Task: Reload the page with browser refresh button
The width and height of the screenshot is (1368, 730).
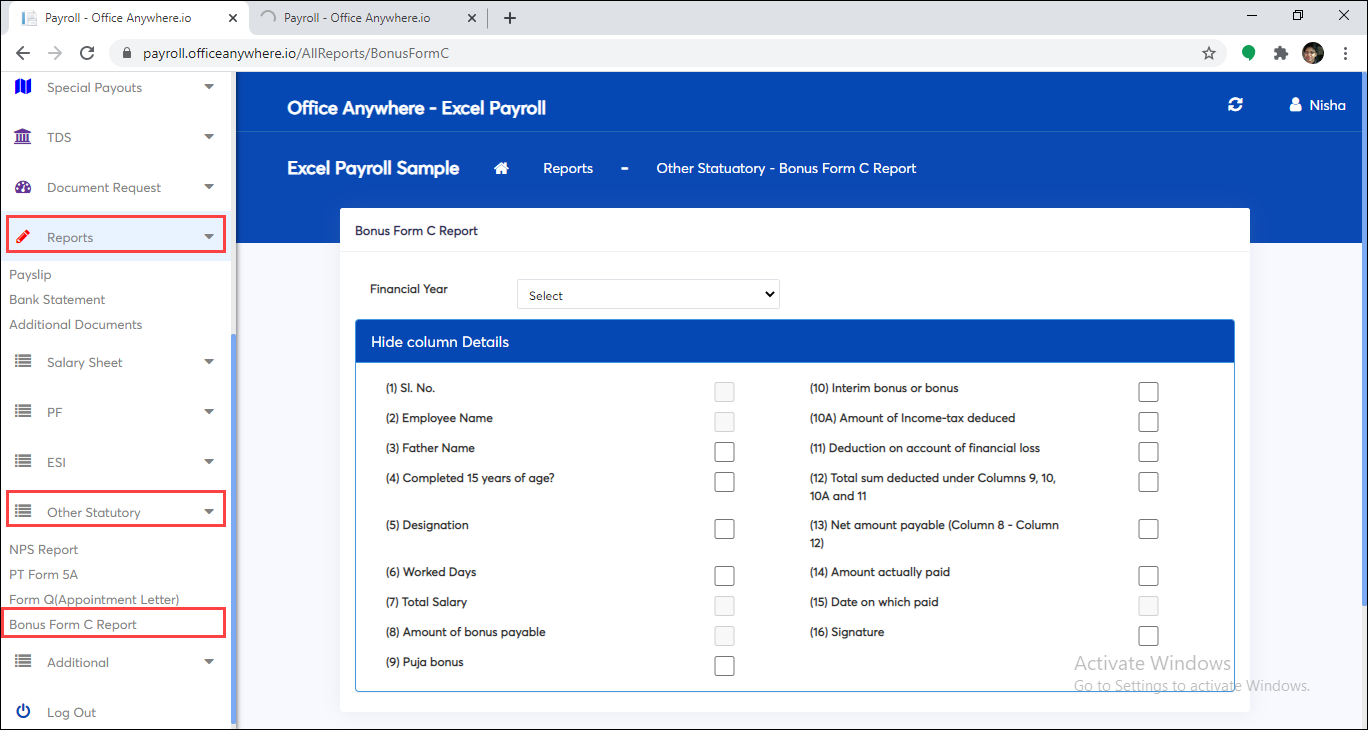Action: (87, 53)
